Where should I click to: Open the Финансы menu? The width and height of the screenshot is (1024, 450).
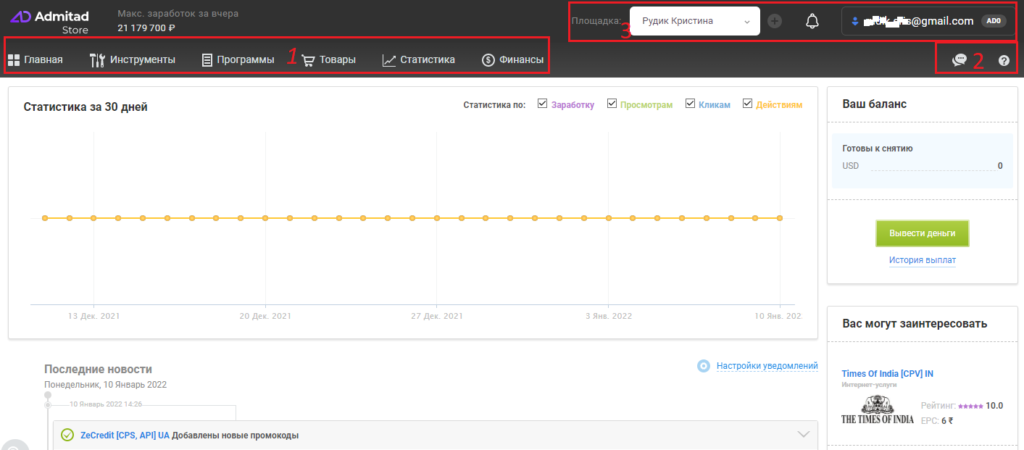(x=513, y=60)
